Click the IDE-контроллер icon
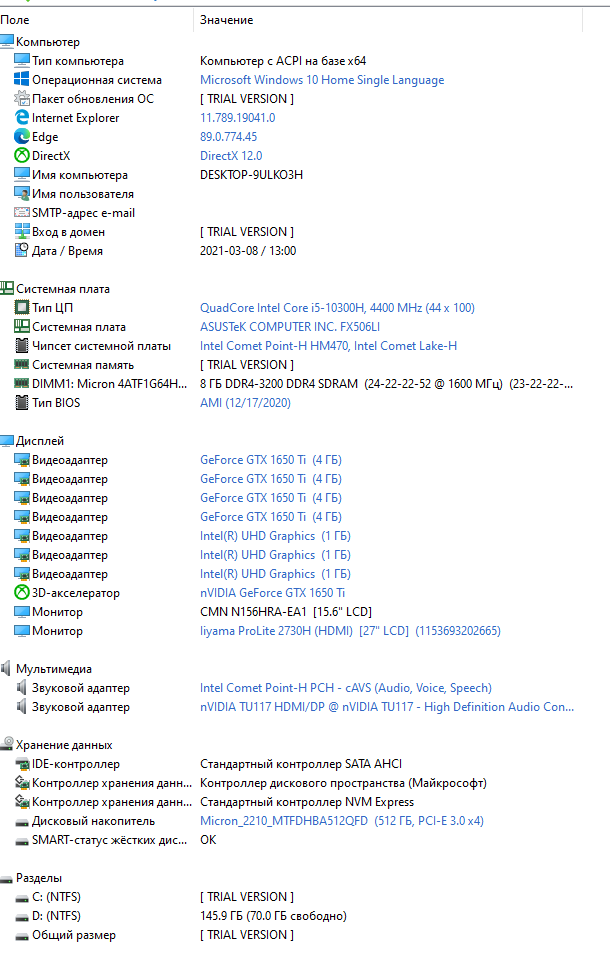The height and width of the screenshot is (957, 610). coord(22,764)
